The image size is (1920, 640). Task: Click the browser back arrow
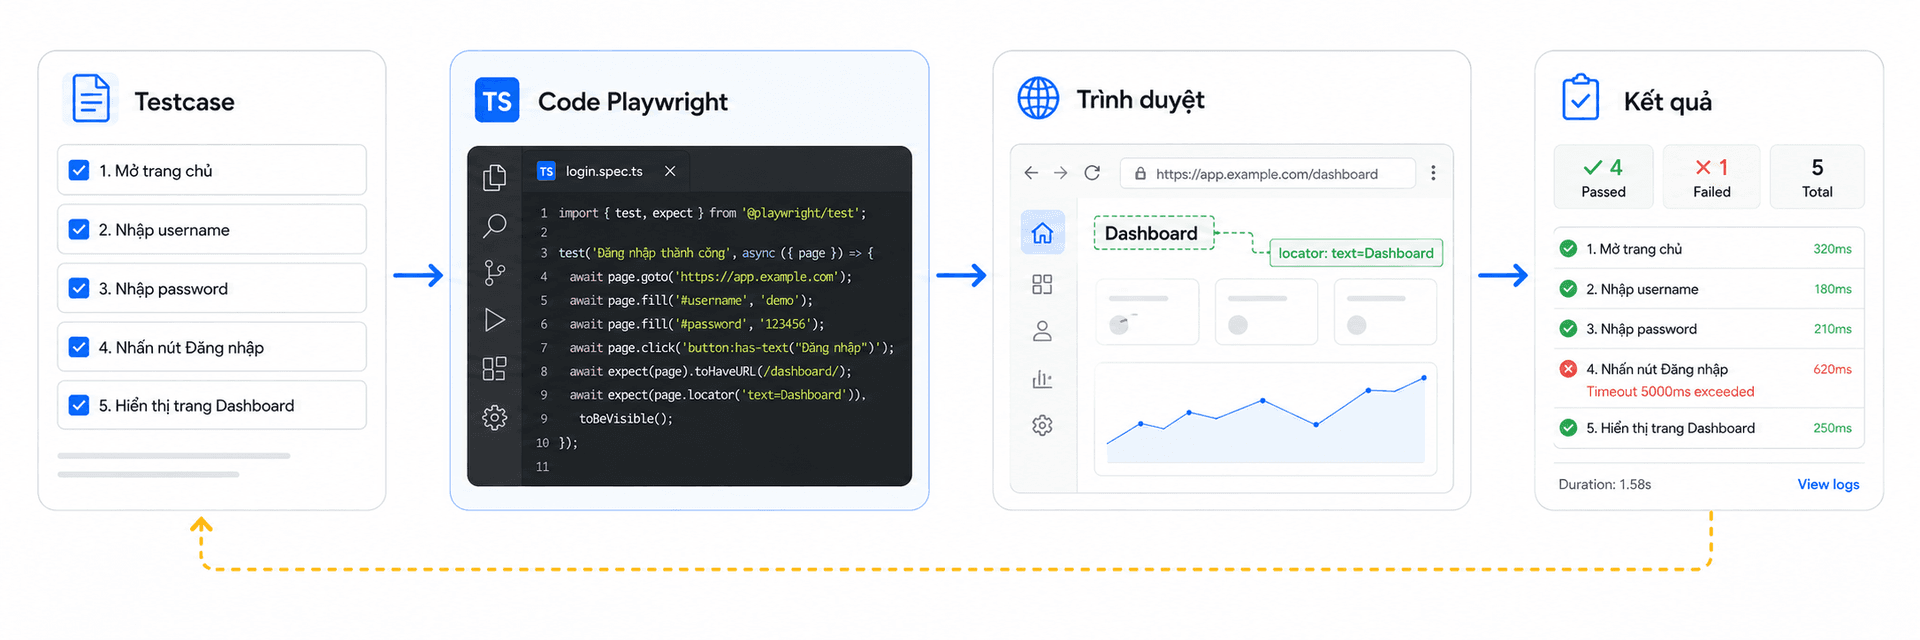pyautogui.click(x=1031, y=173)
